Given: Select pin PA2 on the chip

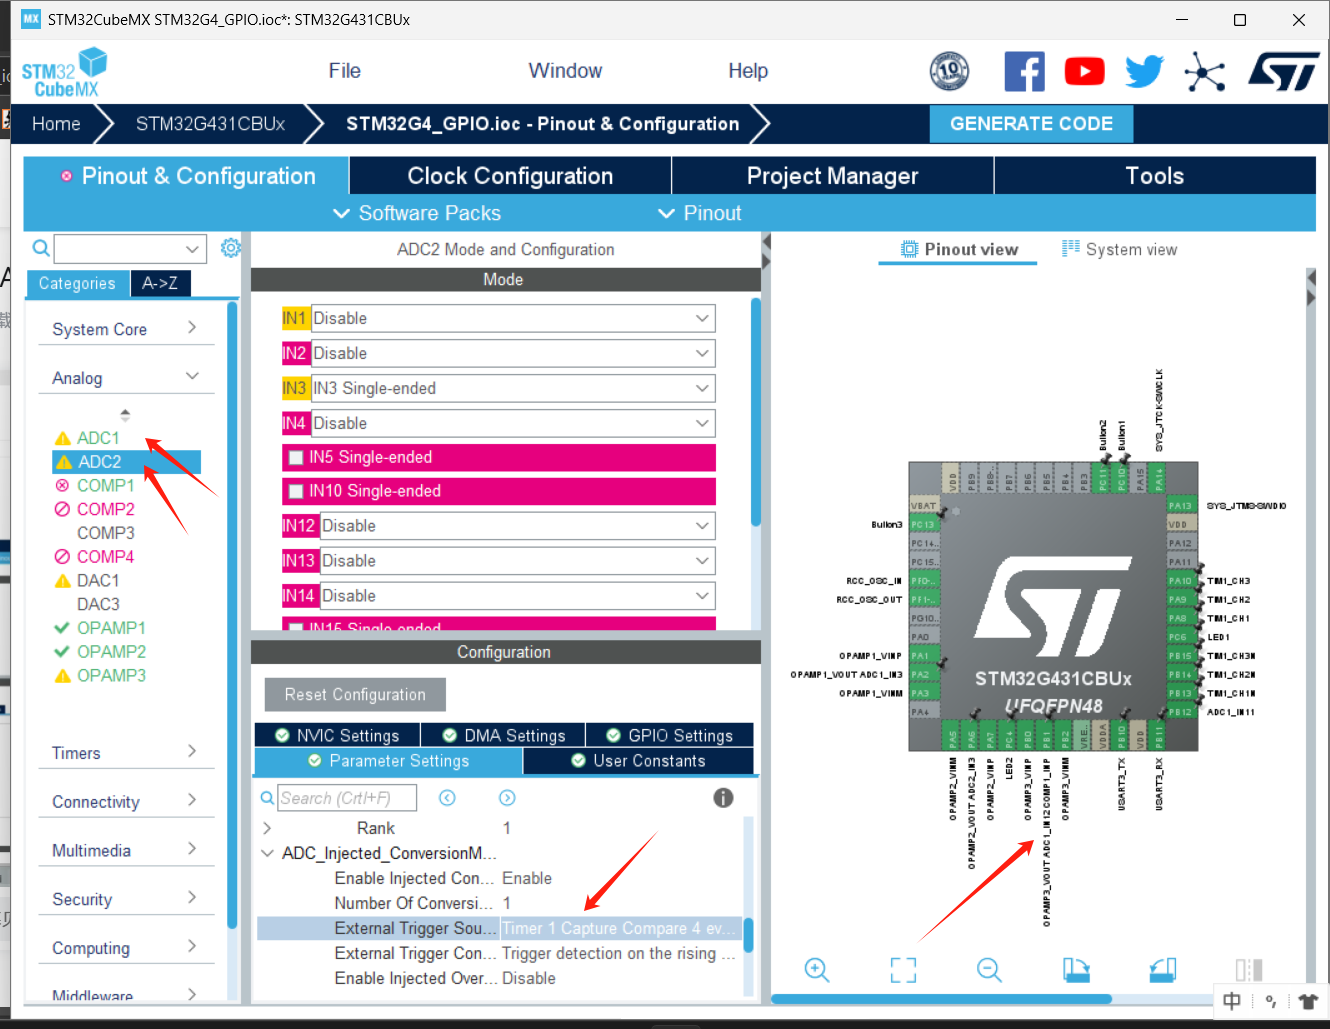Looking at the screenshot, I should pyautogui.click(x=921, y=674).
